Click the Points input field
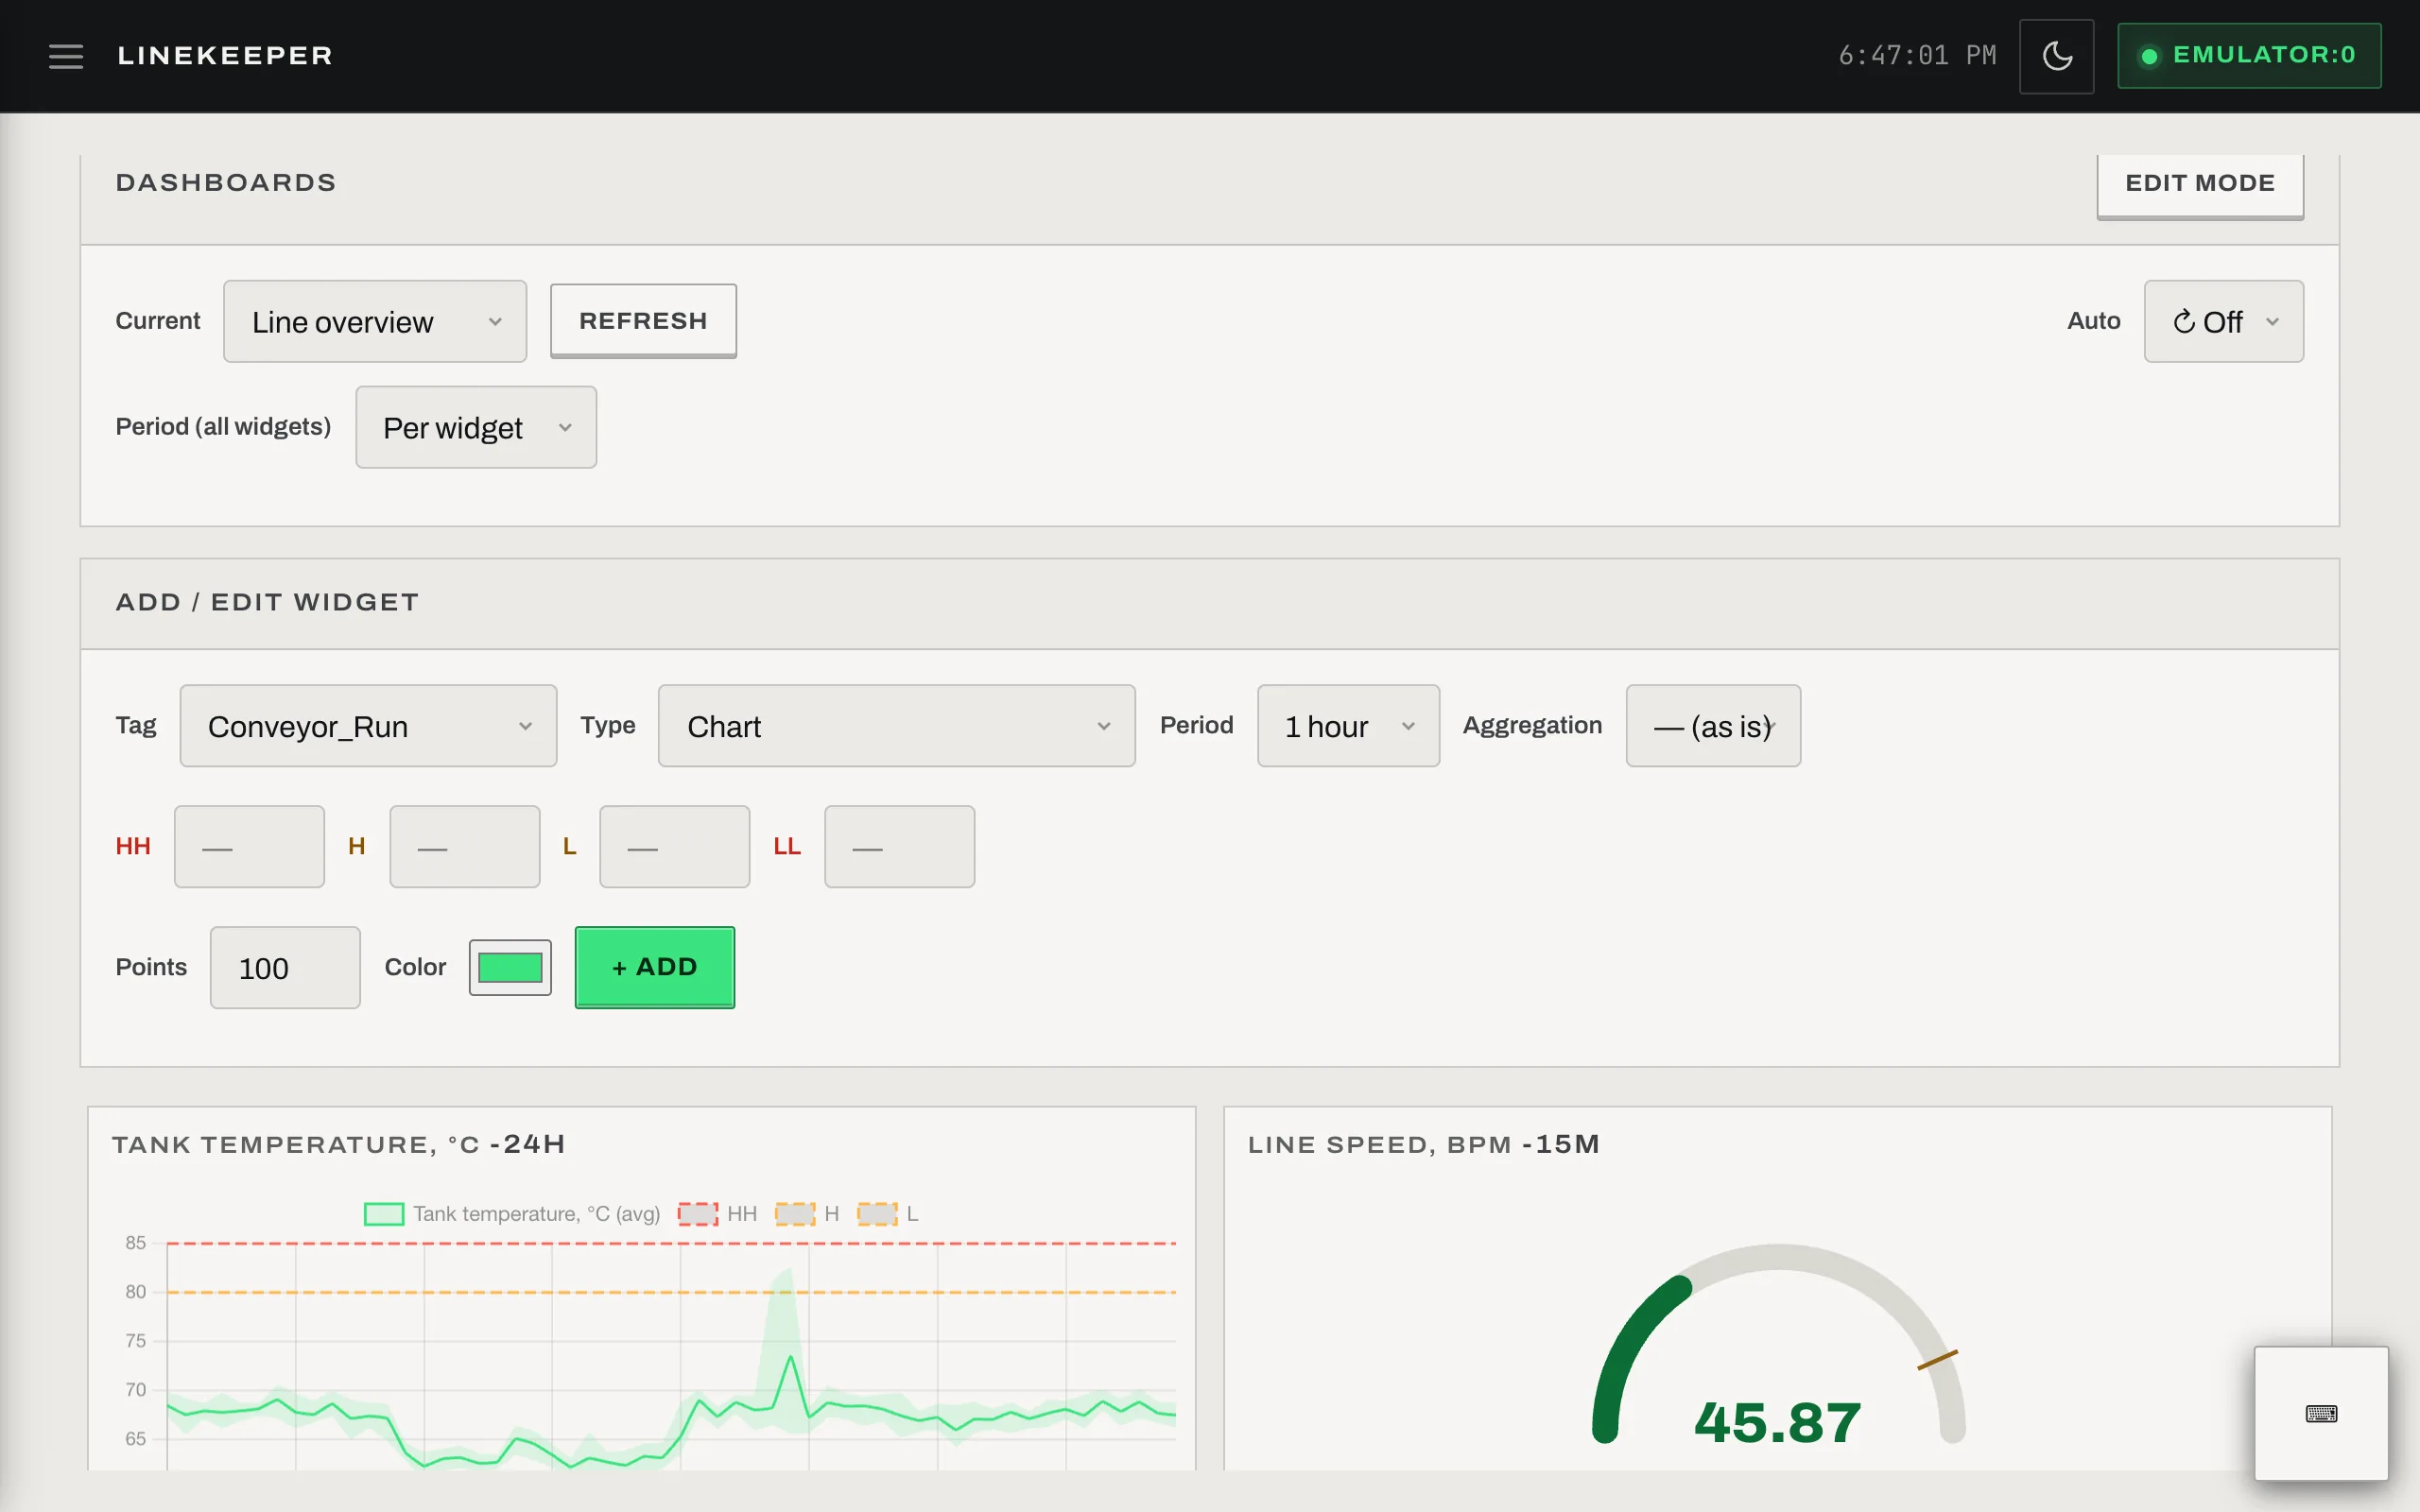Screen dimensions: 2420x1512 click(x=285, y=967)
